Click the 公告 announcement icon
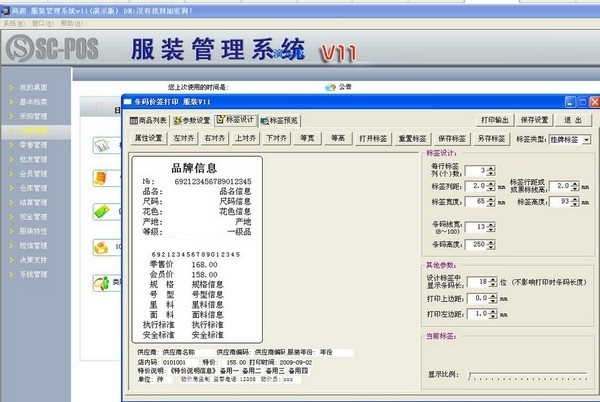 pyautogui.click(x=330, y=88)
